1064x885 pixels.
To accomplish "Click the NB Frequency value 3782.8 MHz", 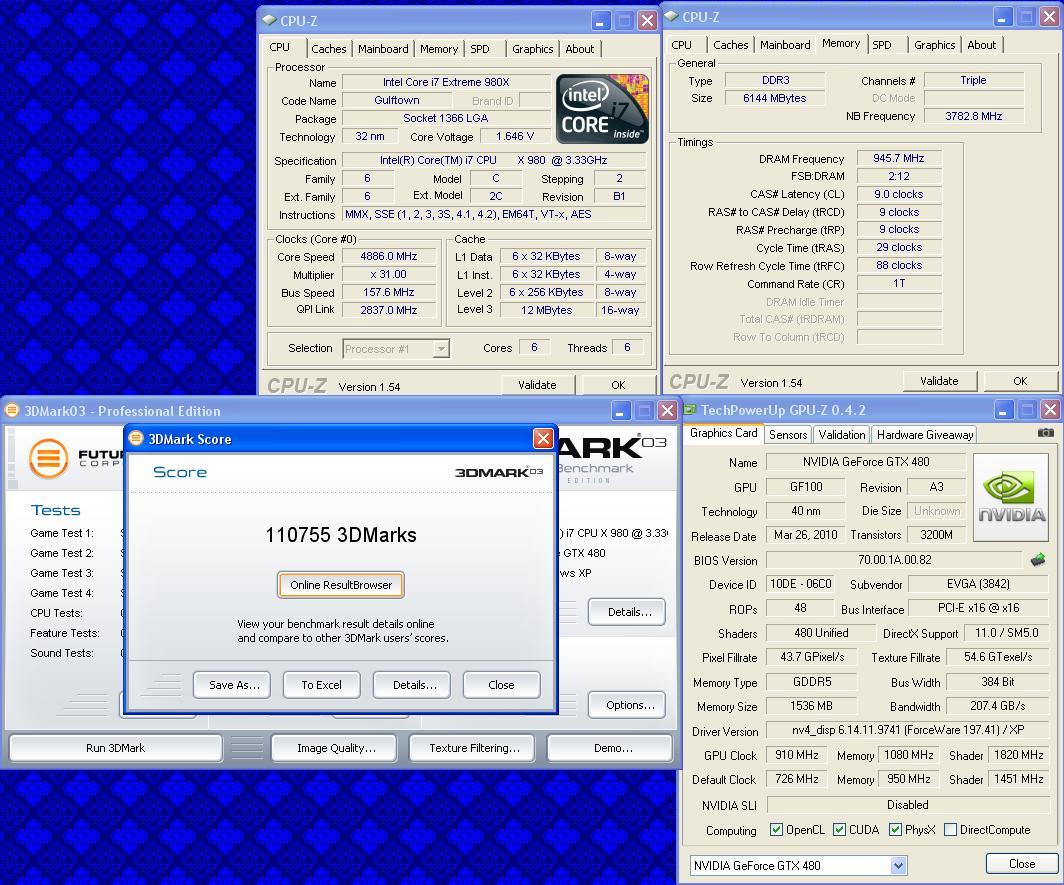I will [x=973, y=116].
